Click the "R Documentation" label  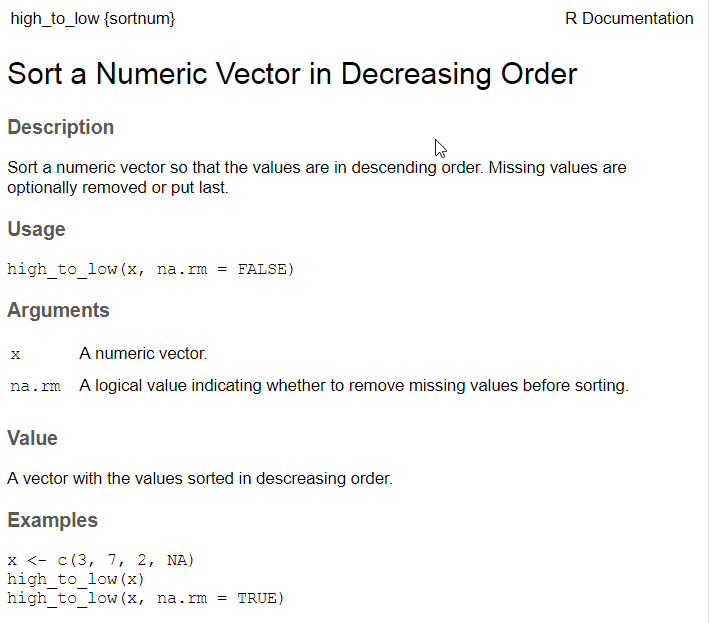[x=629, y=19]
